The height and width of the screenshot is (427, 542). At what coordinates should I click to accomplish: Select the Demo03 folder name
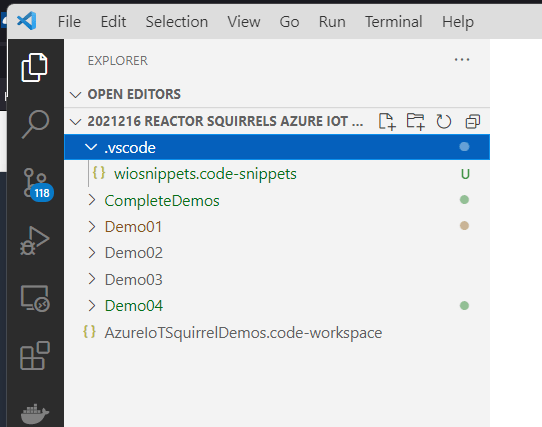tap(134, 279)
